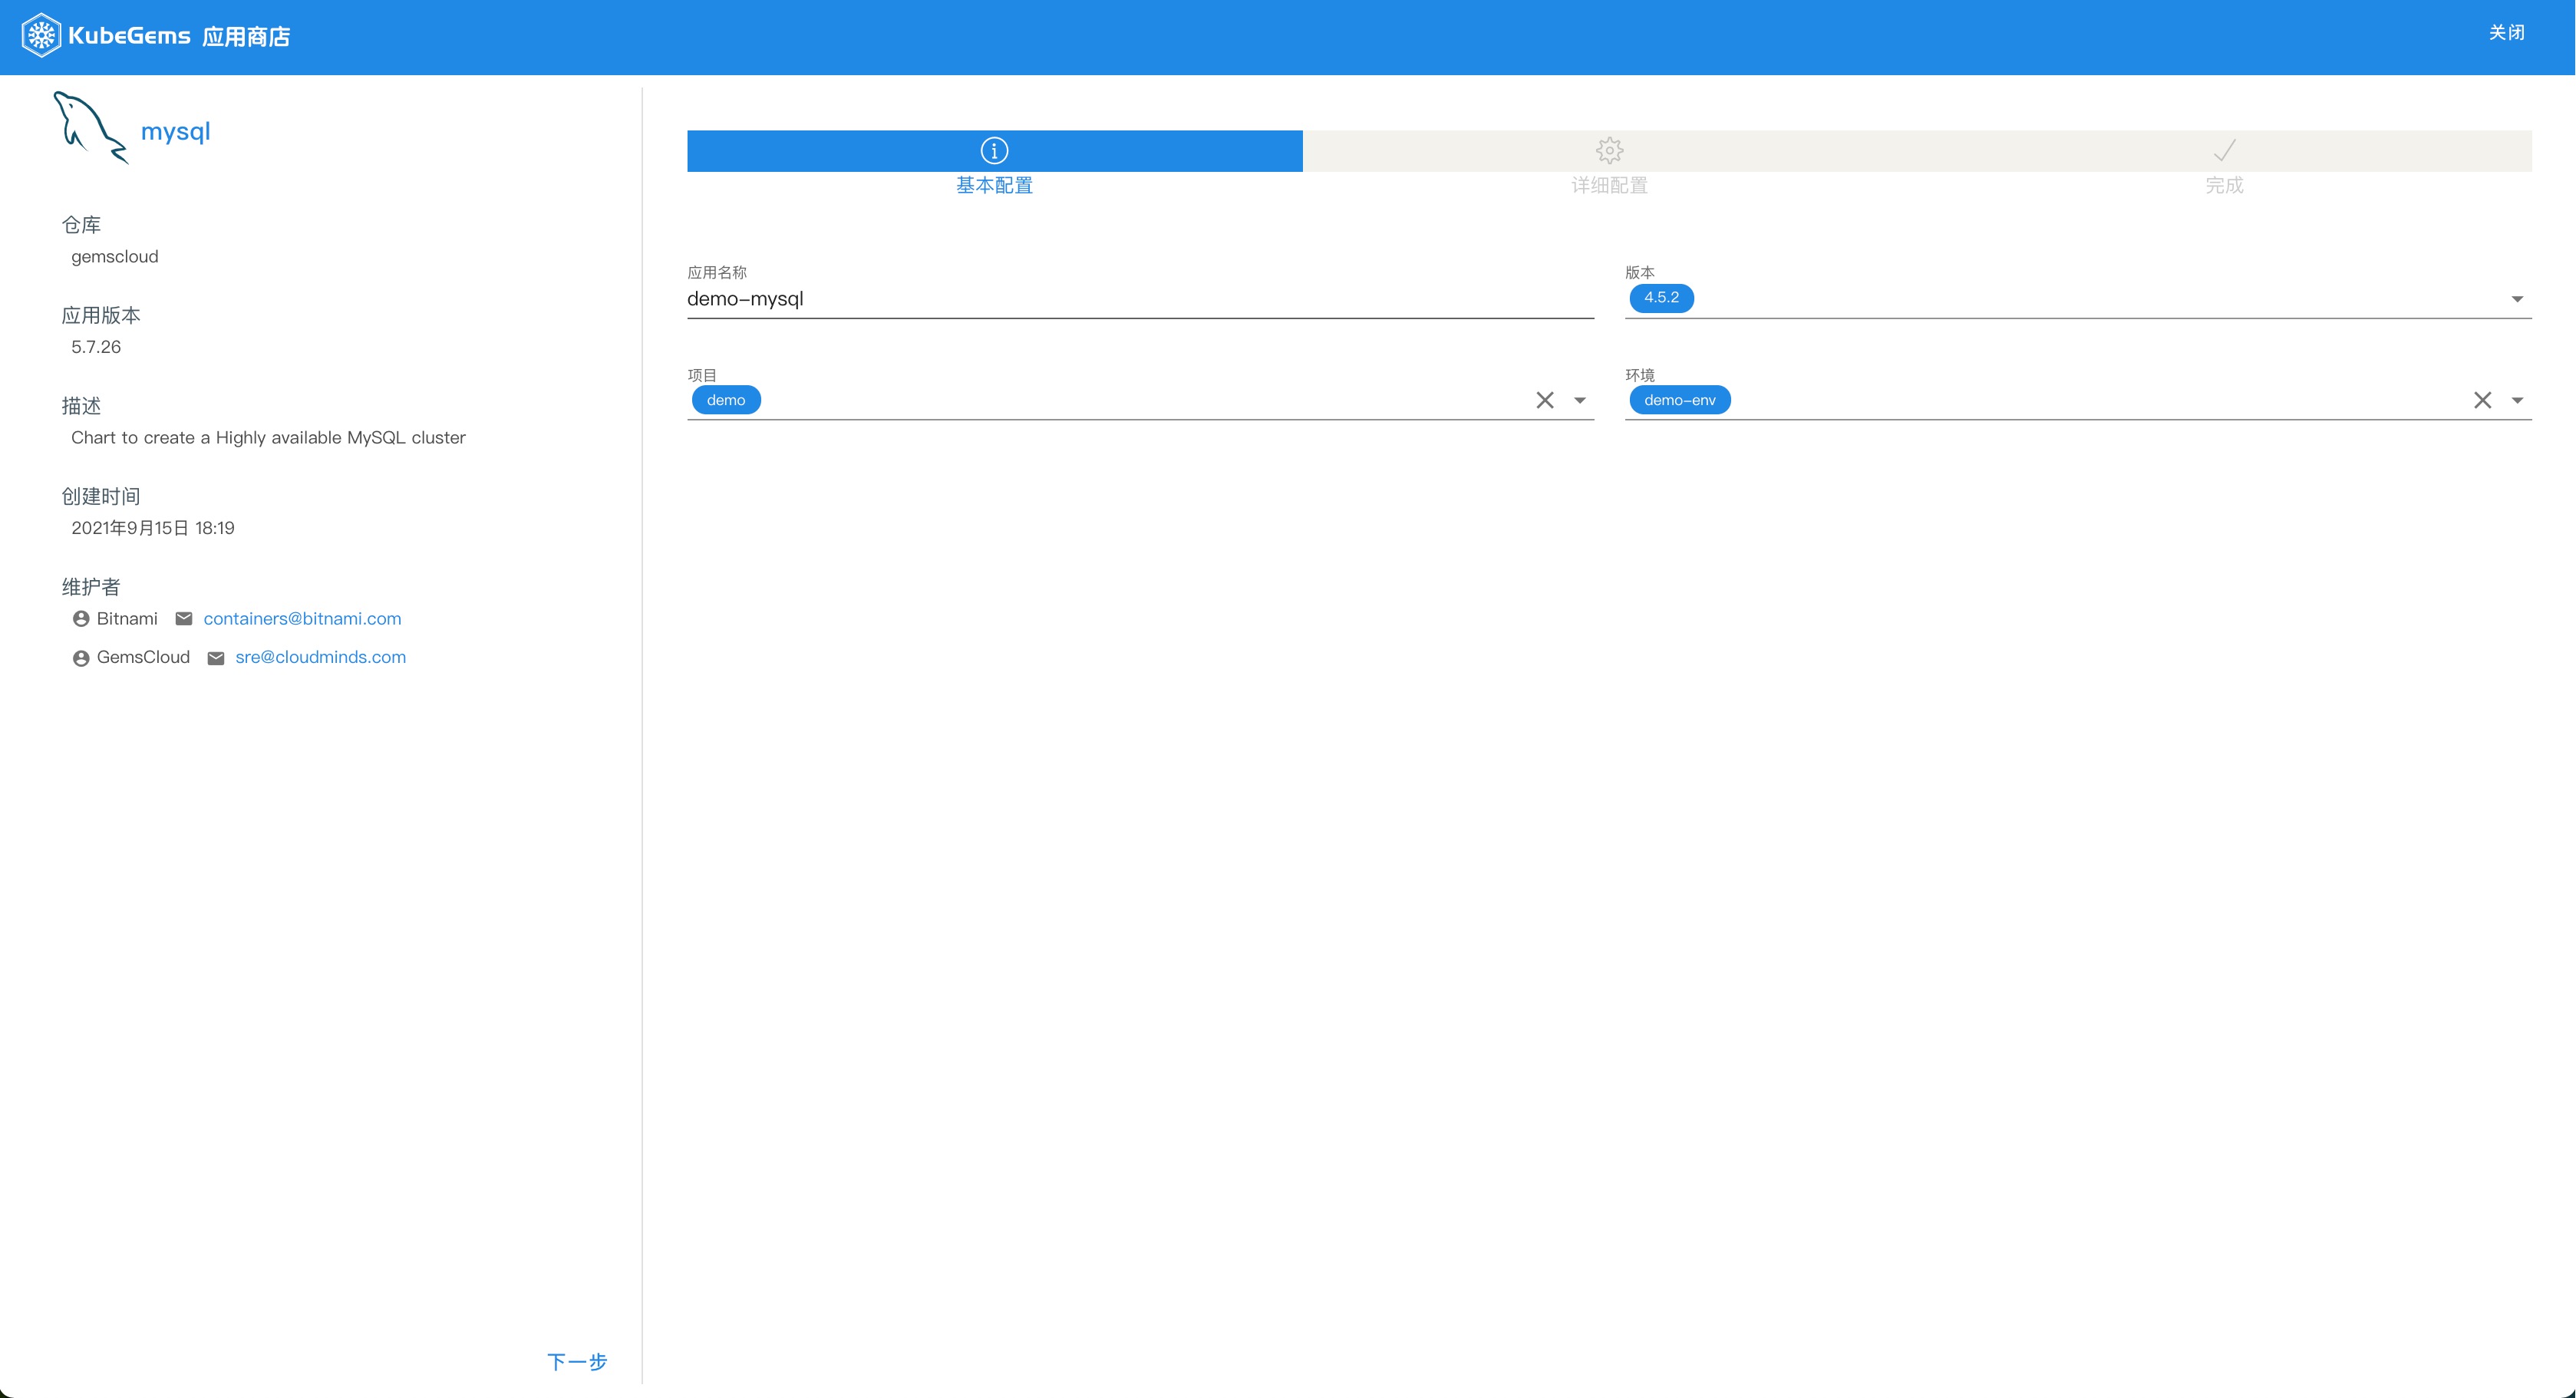This screenshot has height=1398, width=2576.
Task: Click the gemscloud repository value
Action: pos(114,257)
